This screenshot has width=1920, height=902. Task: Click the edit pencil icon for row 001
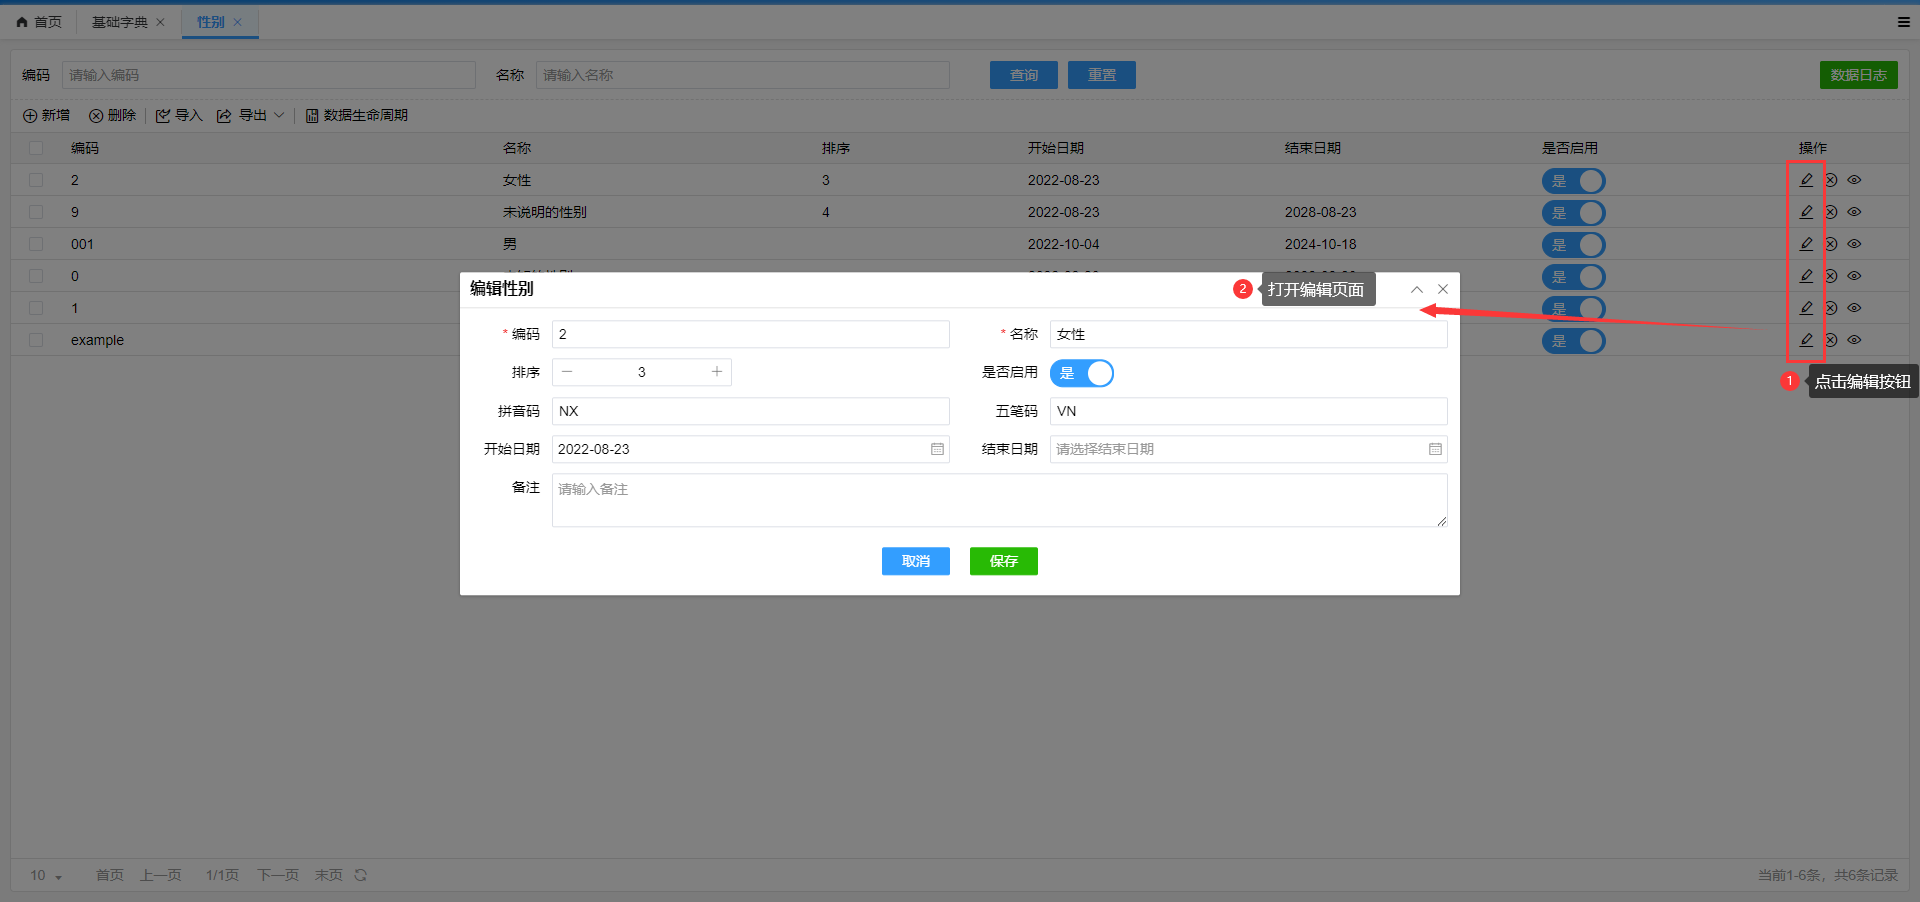(1806, 244)
